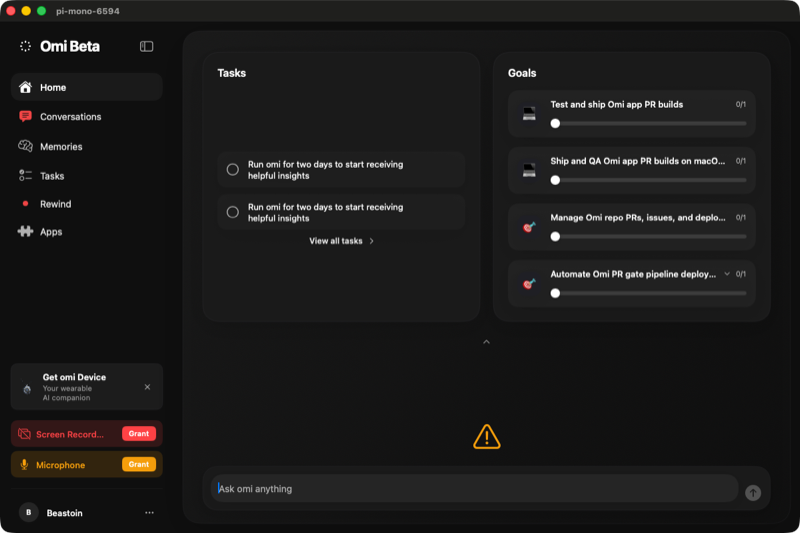Open Home in the sidebar
Viewport: 800px width, 533px height.
click(x=87, y=87)
